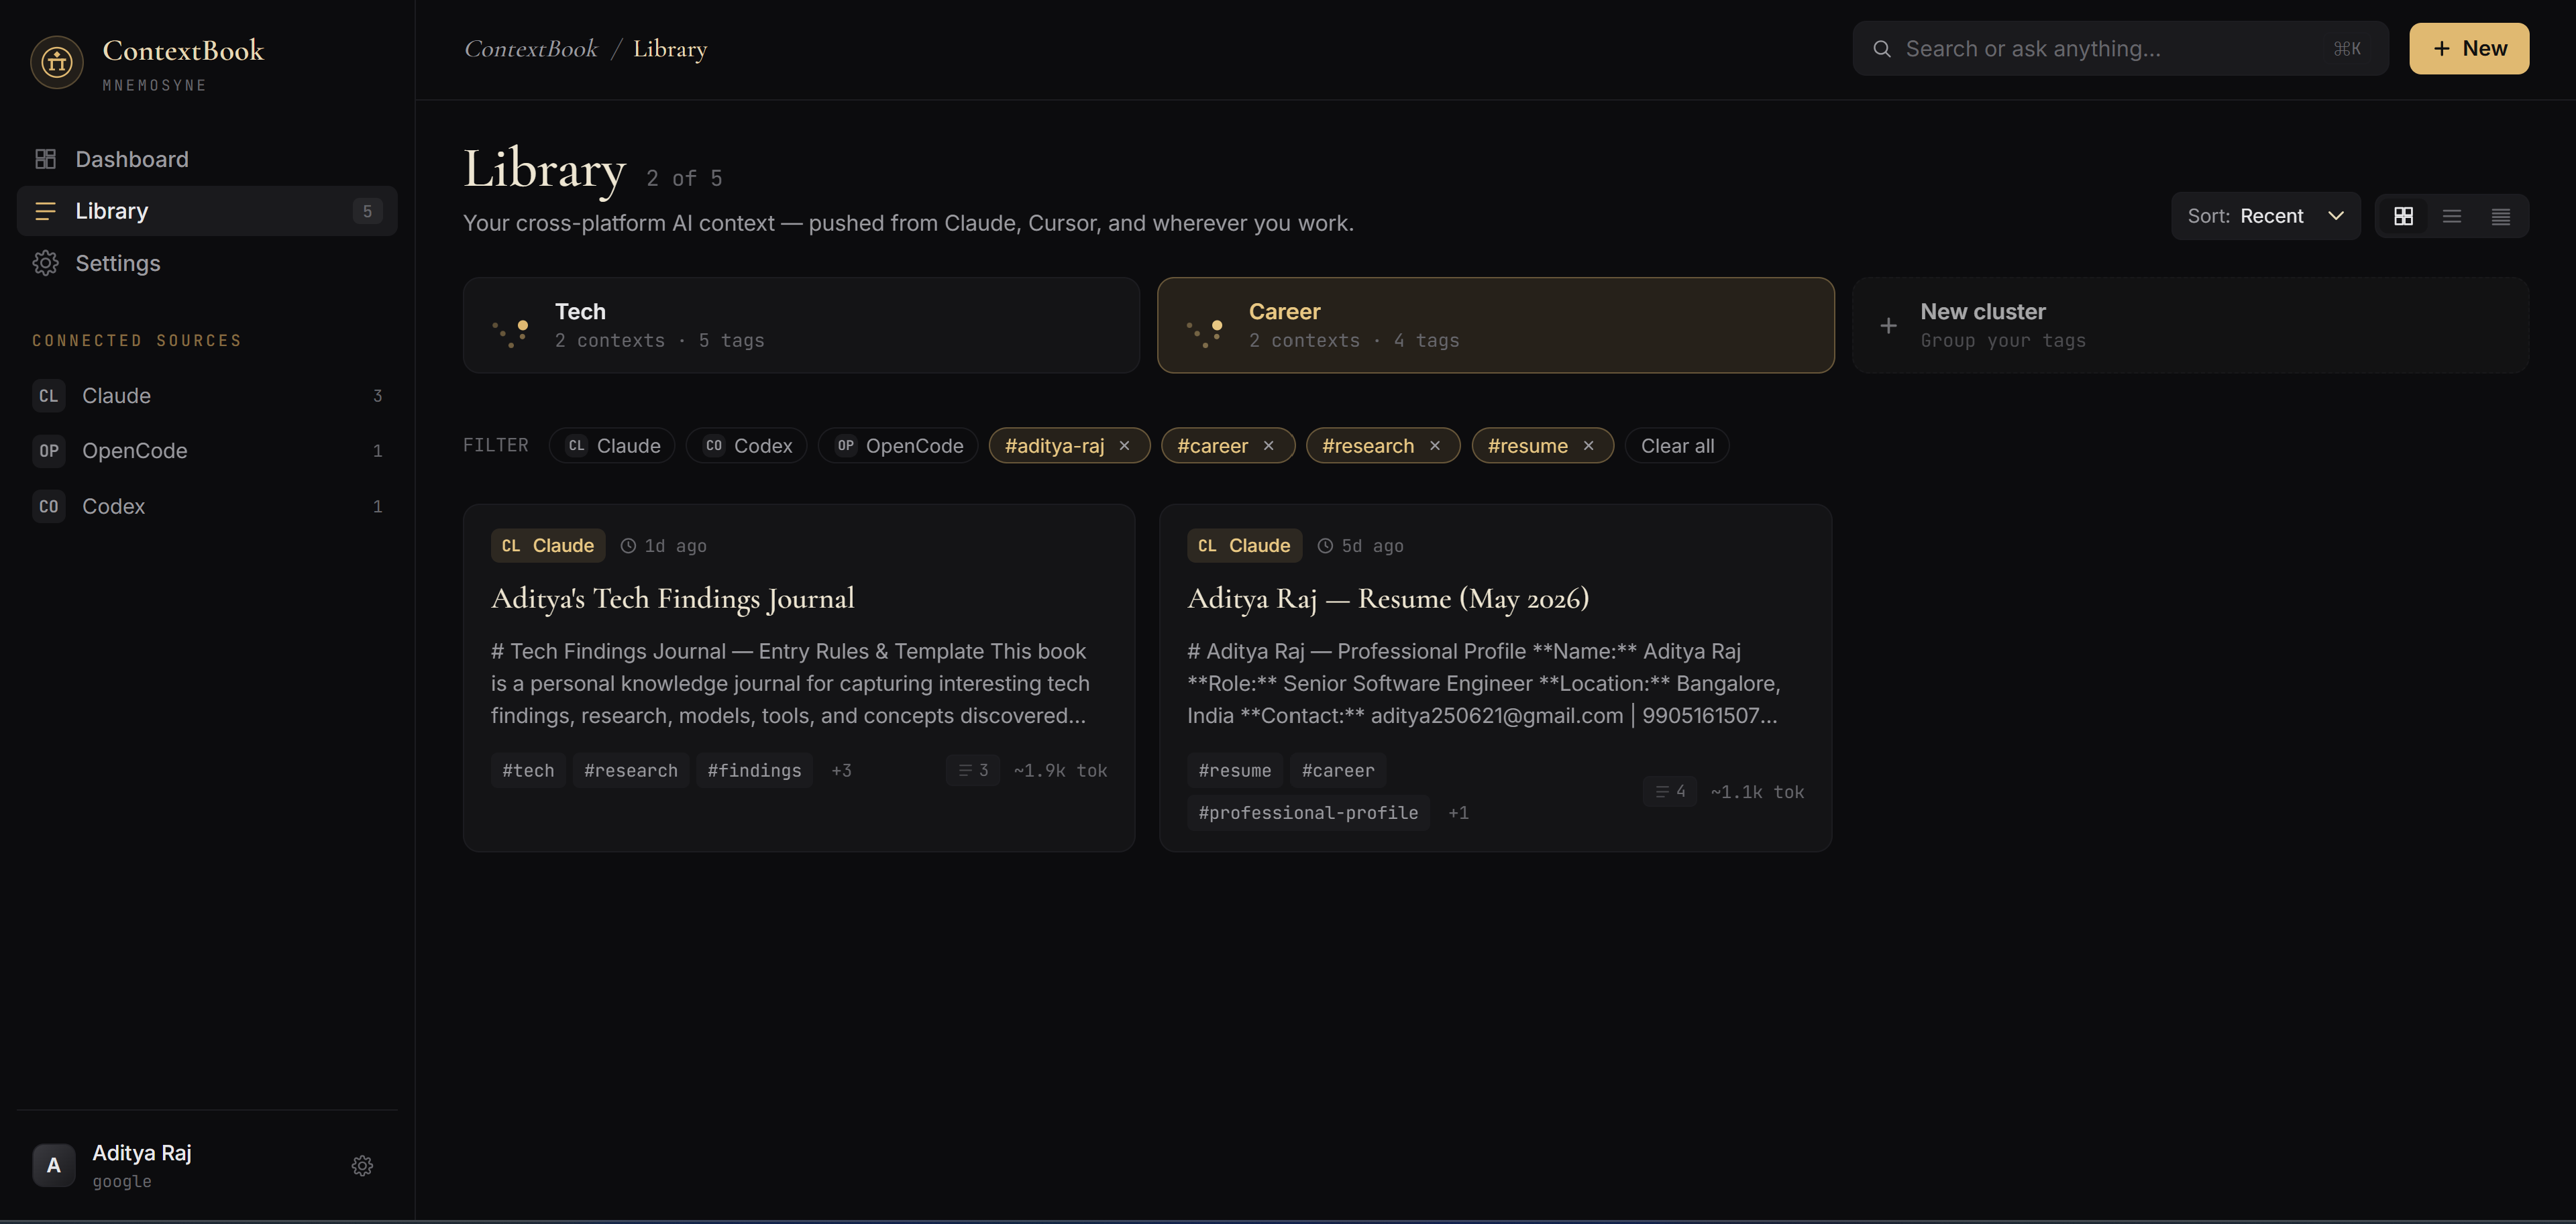Click the ⌘K shortcut hint

[x=2347, y=49]
